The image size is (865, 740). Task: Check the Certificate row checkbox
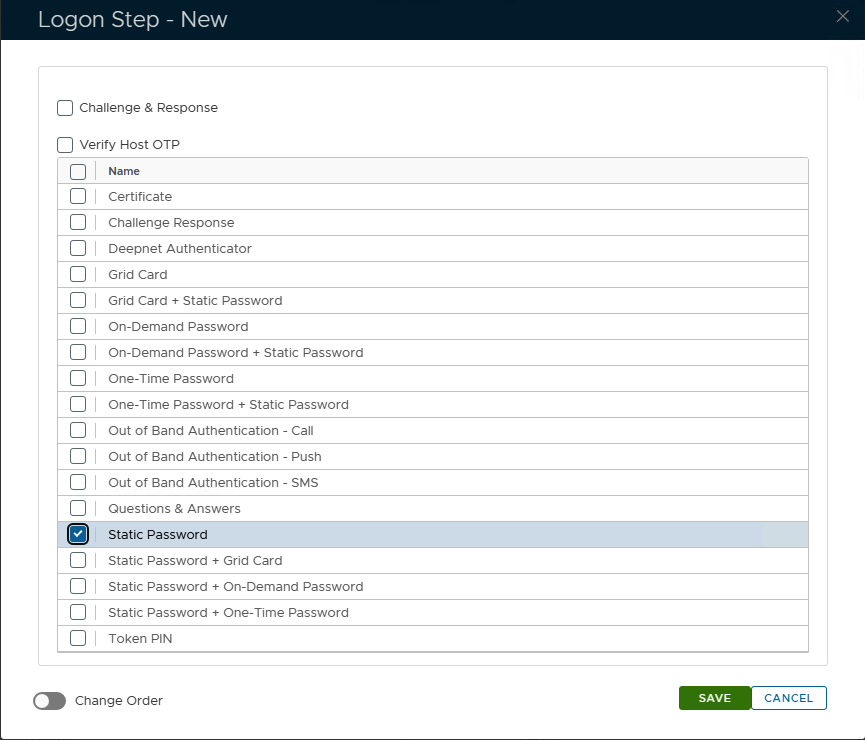tap(78, 197)
